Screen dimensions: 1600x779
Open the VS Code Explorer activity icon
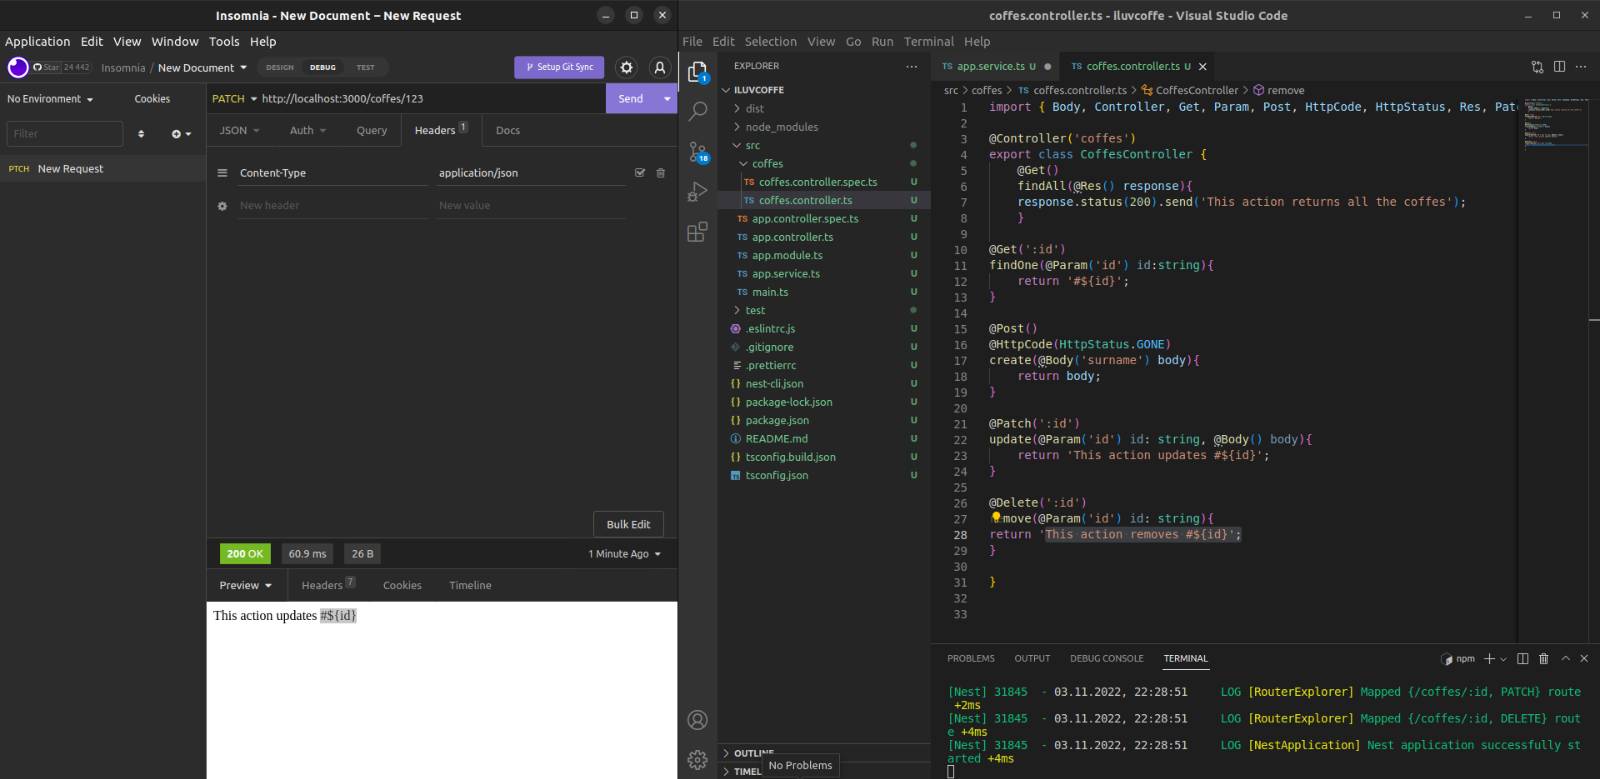point(698,72)
